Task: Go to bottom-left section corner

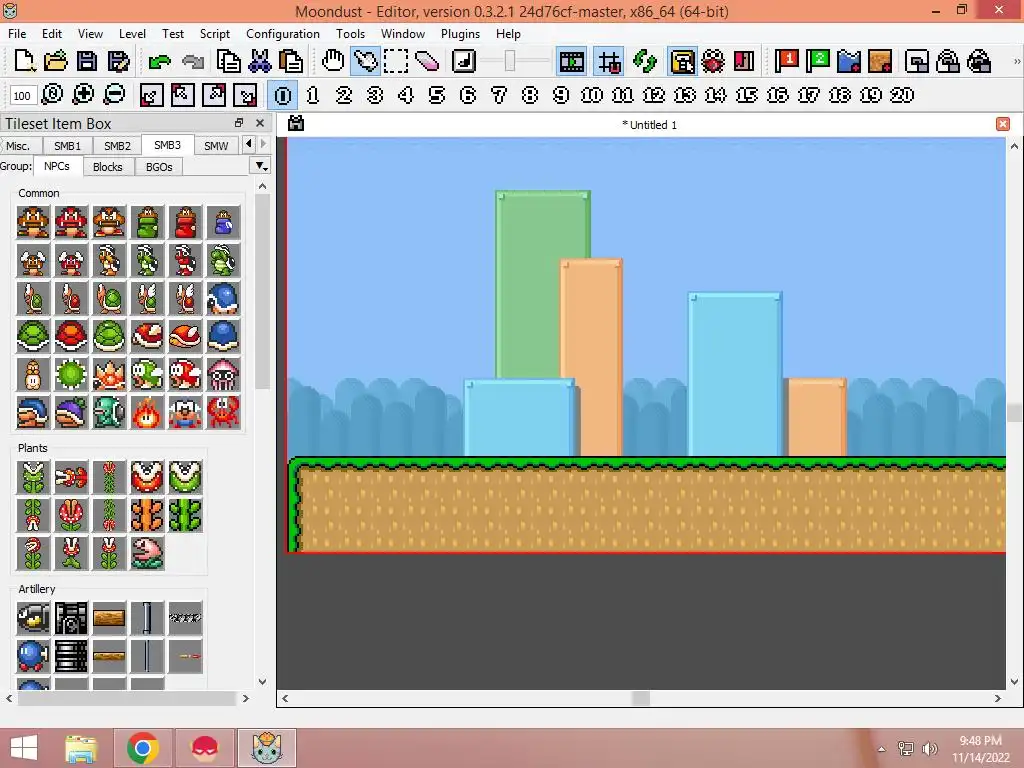Action: pos(151,95)
